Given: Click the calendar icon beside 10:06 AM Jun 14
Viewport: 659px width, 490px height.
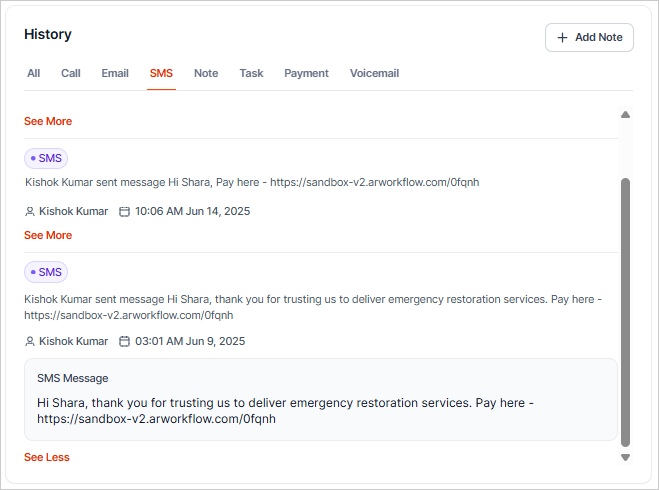Looking at the screenshot, I should point(125,212).
